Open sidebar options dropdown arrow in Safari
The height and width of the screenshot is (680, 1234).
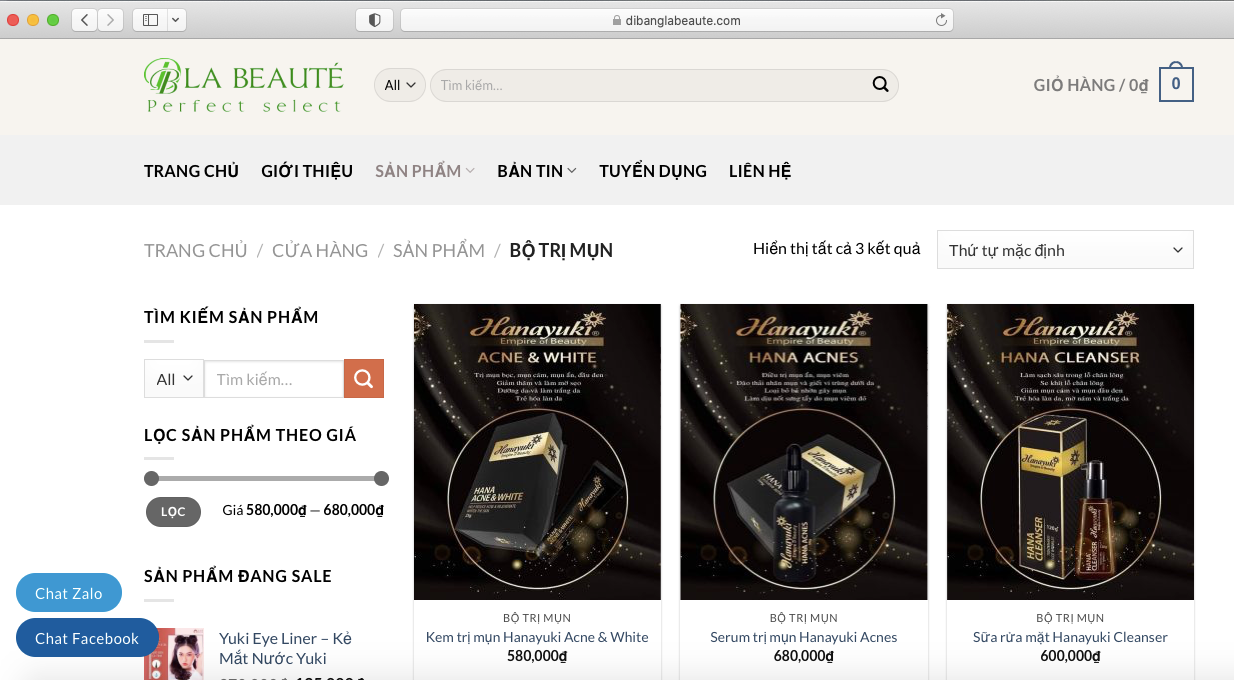pyautogui.click(x=176, y=20)
